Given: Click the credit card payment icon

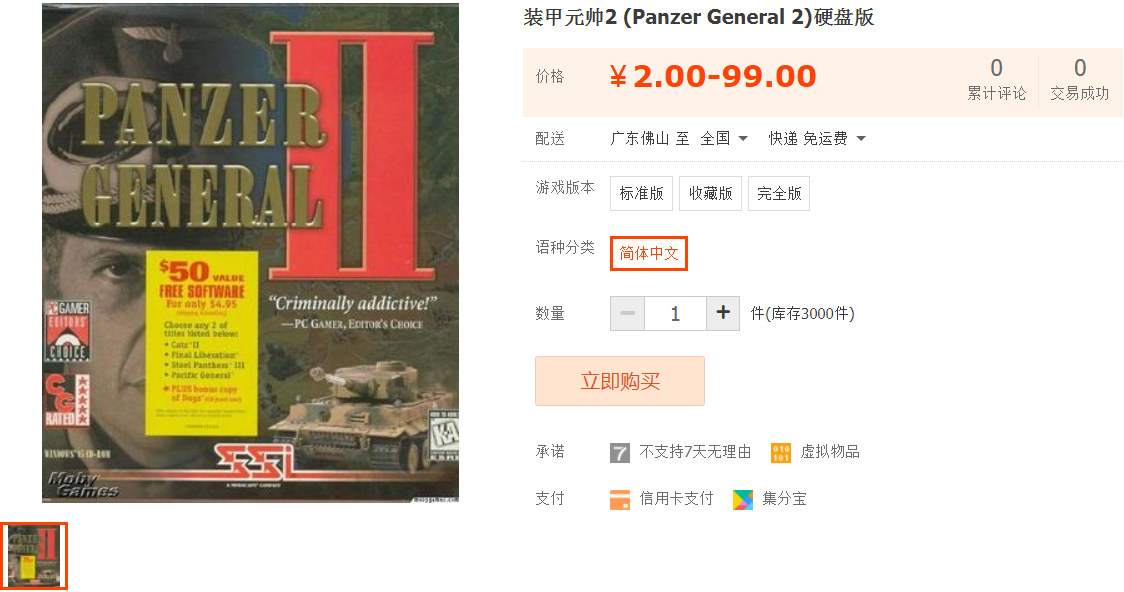Looking at the screenshot, I should click(x=620, y=500).
